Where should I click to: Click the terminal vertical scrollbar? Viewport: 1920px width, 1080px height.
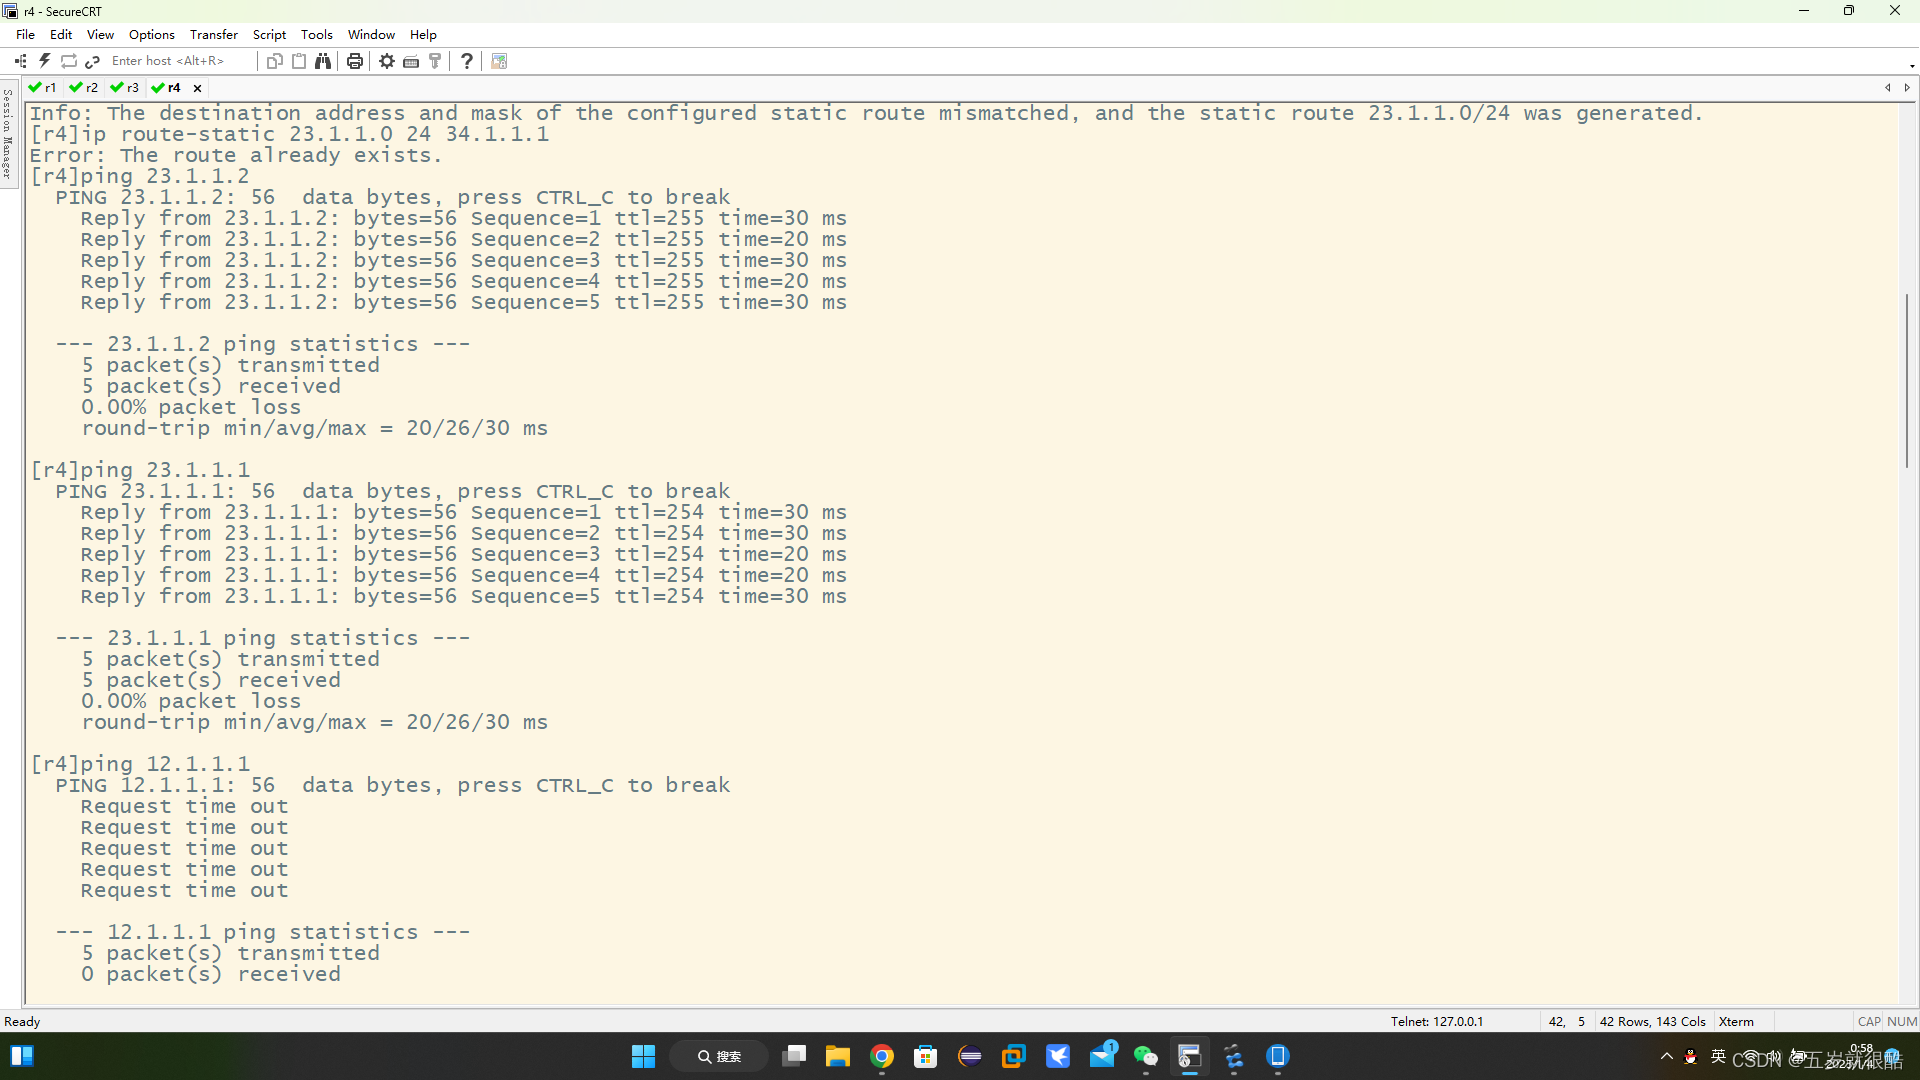[x=1907, y=380]
